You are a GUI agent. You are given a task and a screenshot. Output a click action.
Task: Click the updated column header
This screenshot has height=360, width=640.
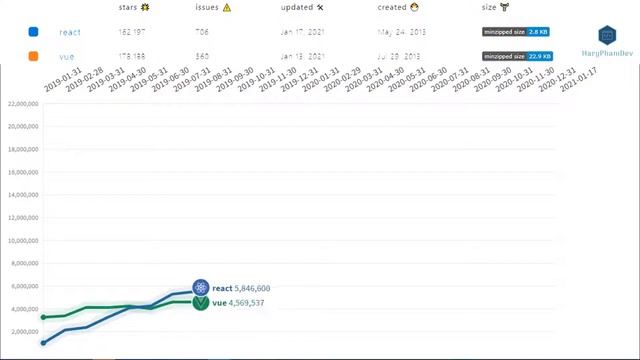[x=297, y=7]
